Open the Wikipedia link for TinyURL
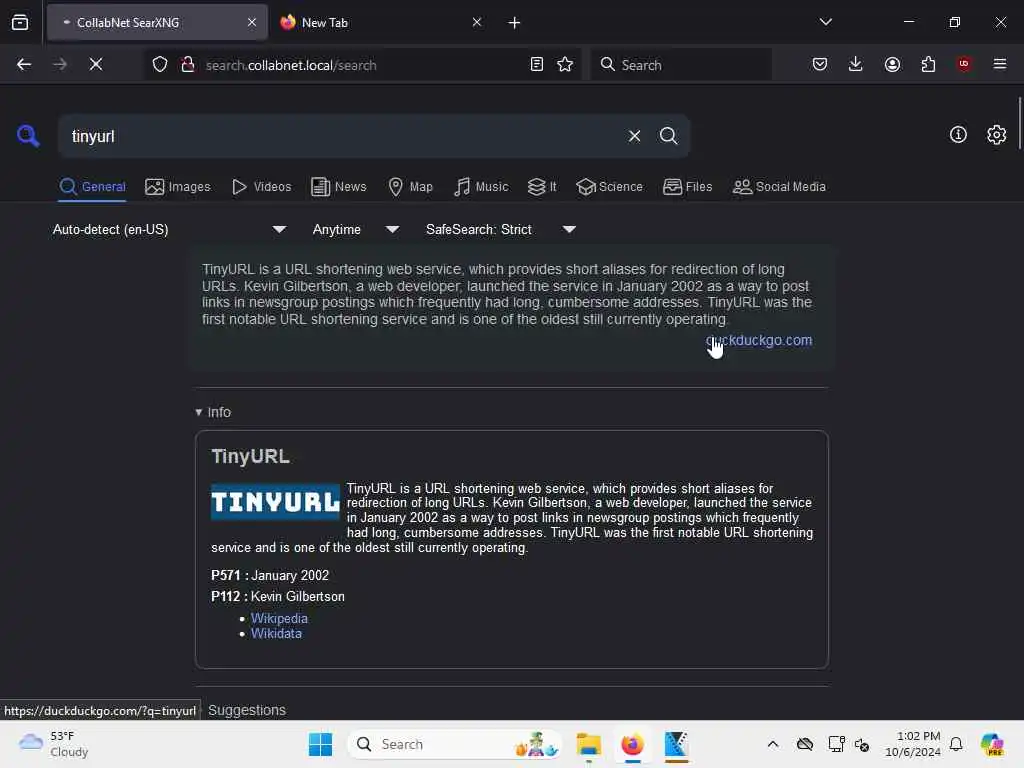The image size is (1024, 768). tap(279, 618)
